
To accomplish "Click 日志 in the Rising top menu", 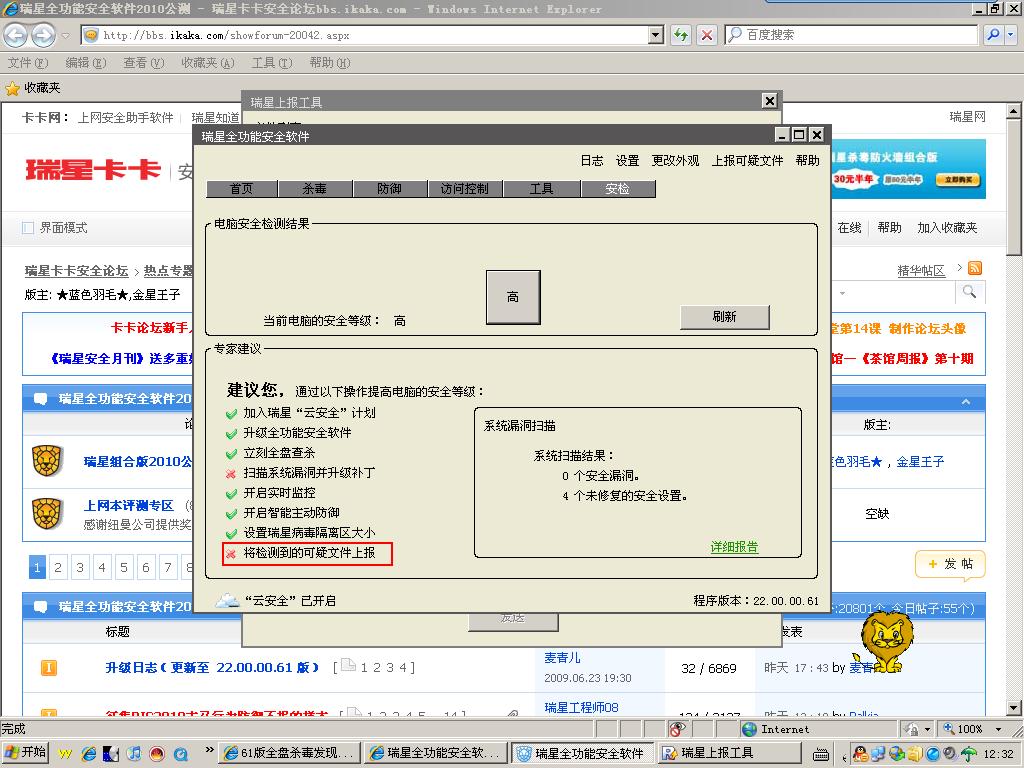I will 592,161.
